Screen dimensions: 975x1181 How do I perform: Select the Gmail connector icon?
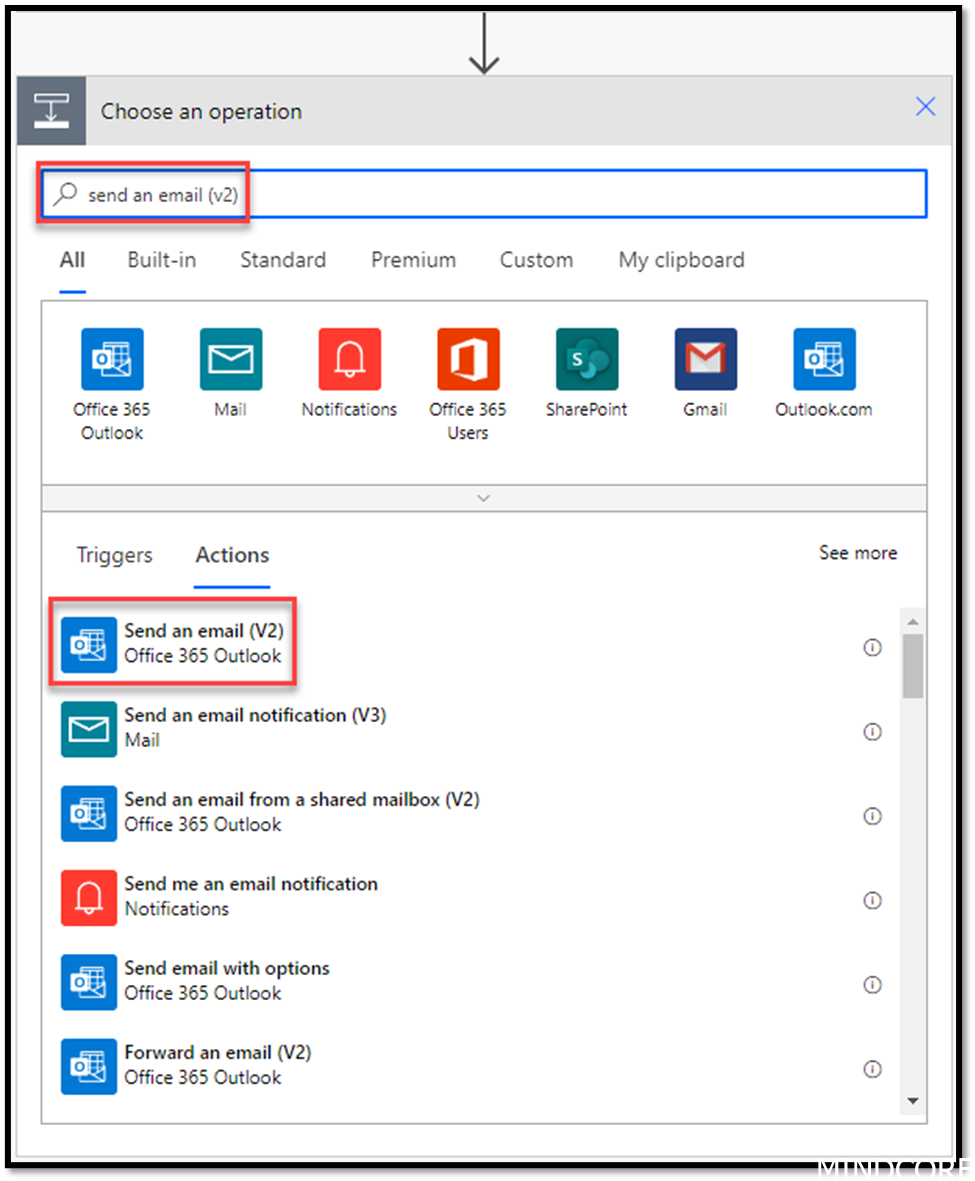point(705,358)
